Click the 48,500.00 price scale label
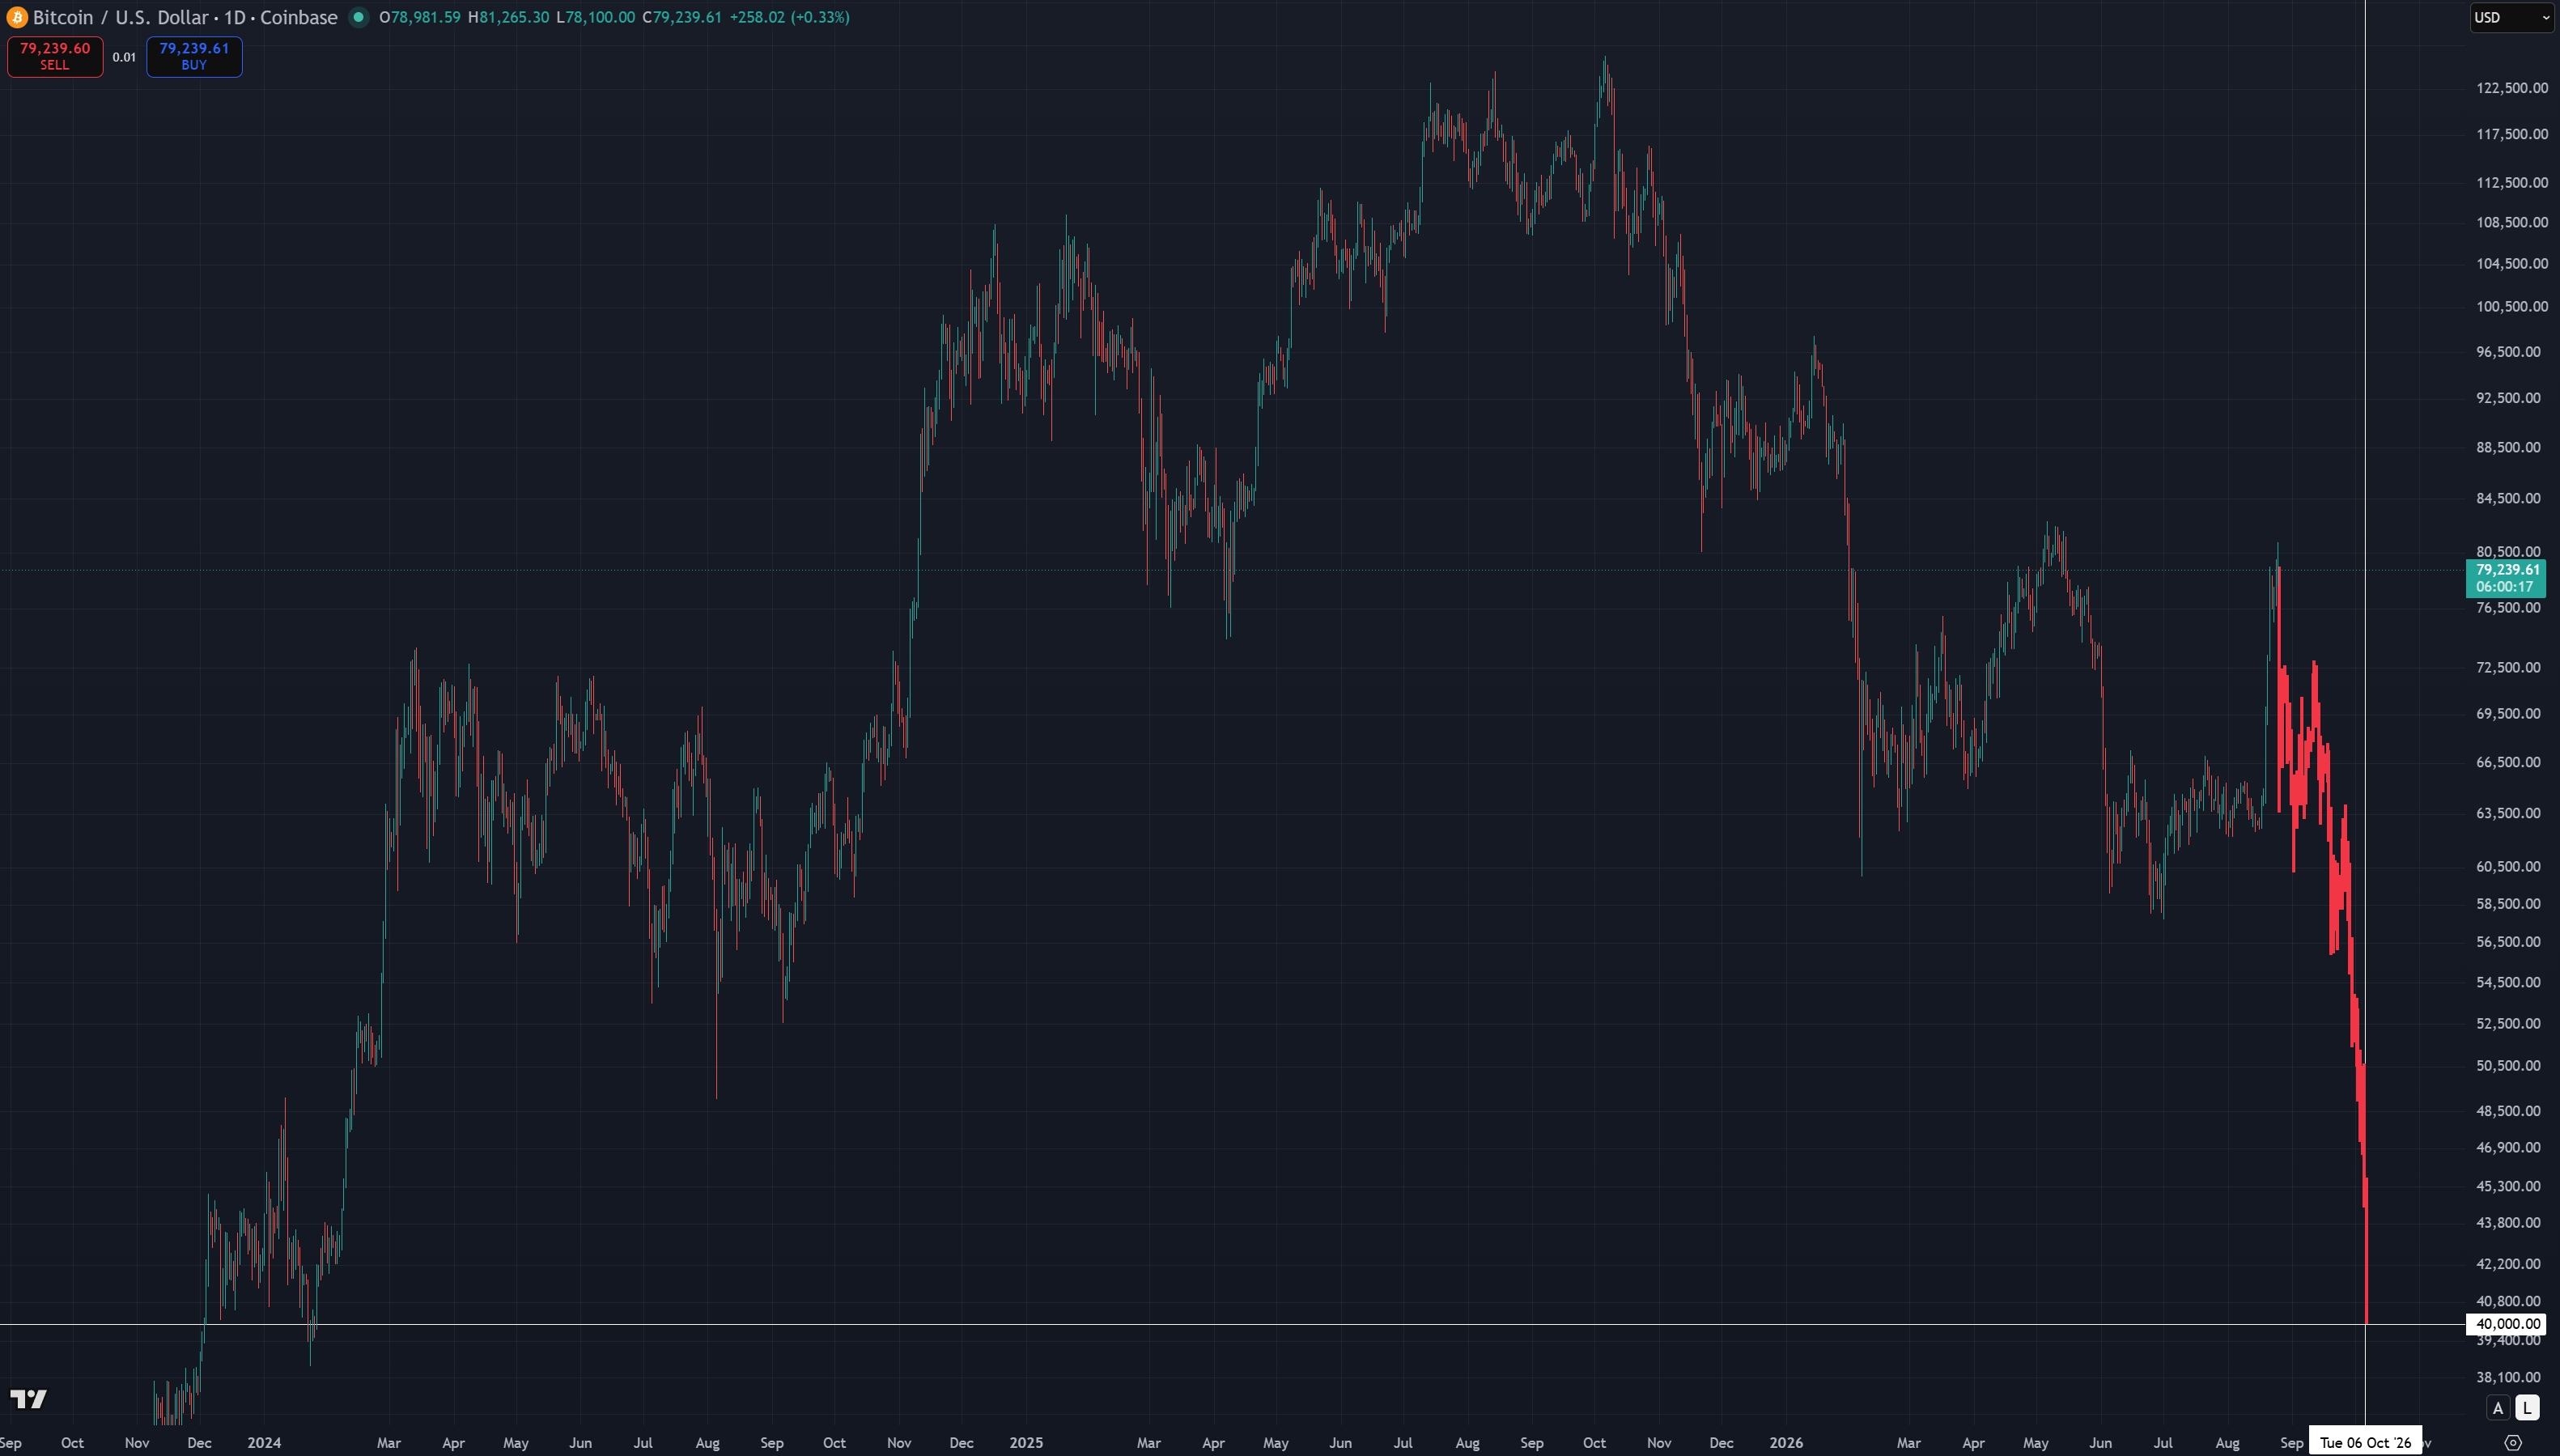The image size is (2560, 1456). click(2508, 1110)
